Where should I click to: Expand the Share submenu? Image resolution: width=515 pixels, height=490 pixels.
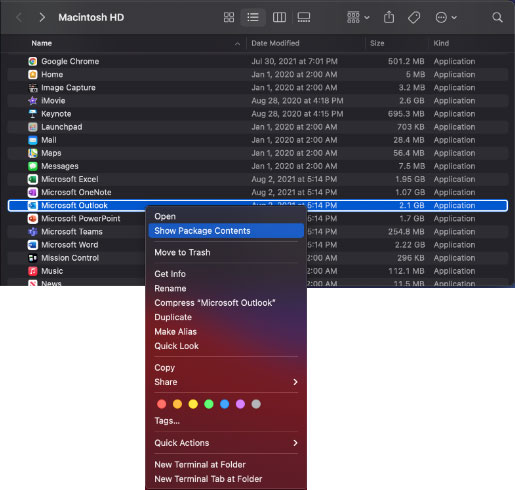226,382
